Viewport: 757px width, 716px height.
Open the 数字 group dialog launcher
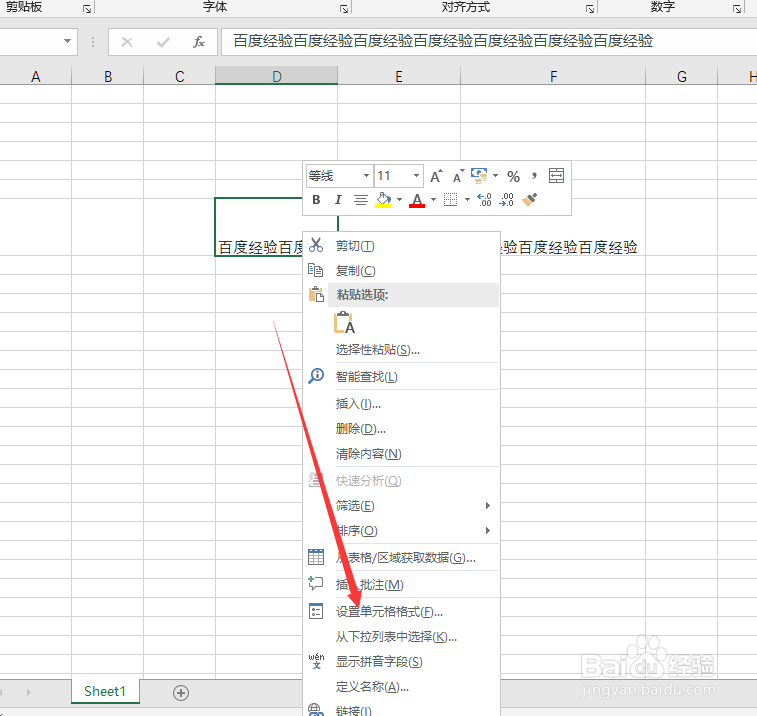pyautogui.click(x=737, y=9)
